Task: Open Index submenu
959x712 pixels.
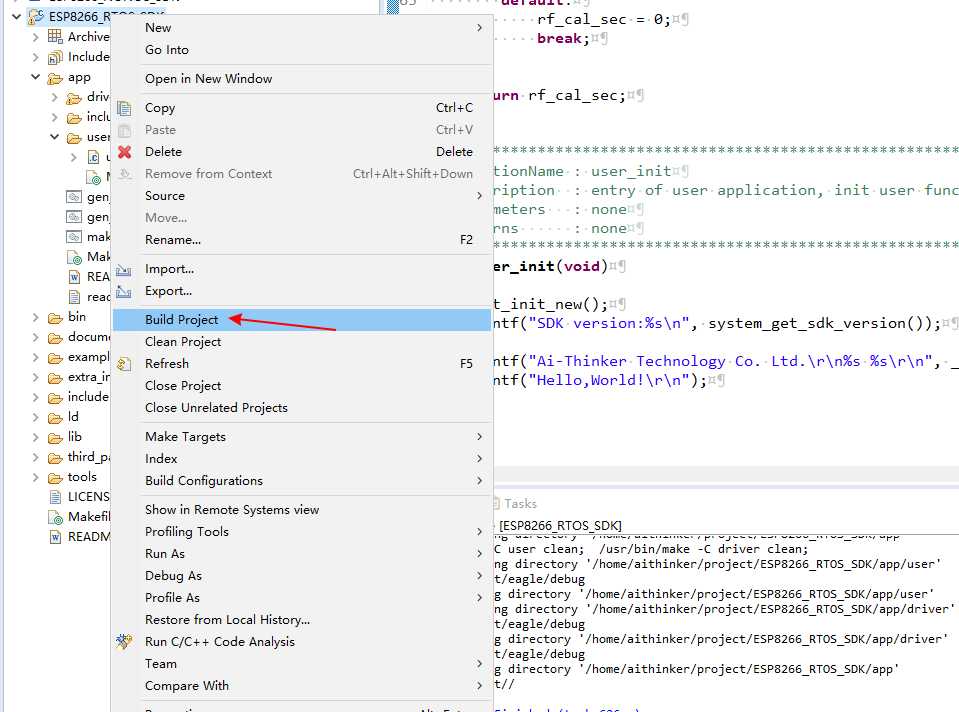Action: tap(302, 459)
